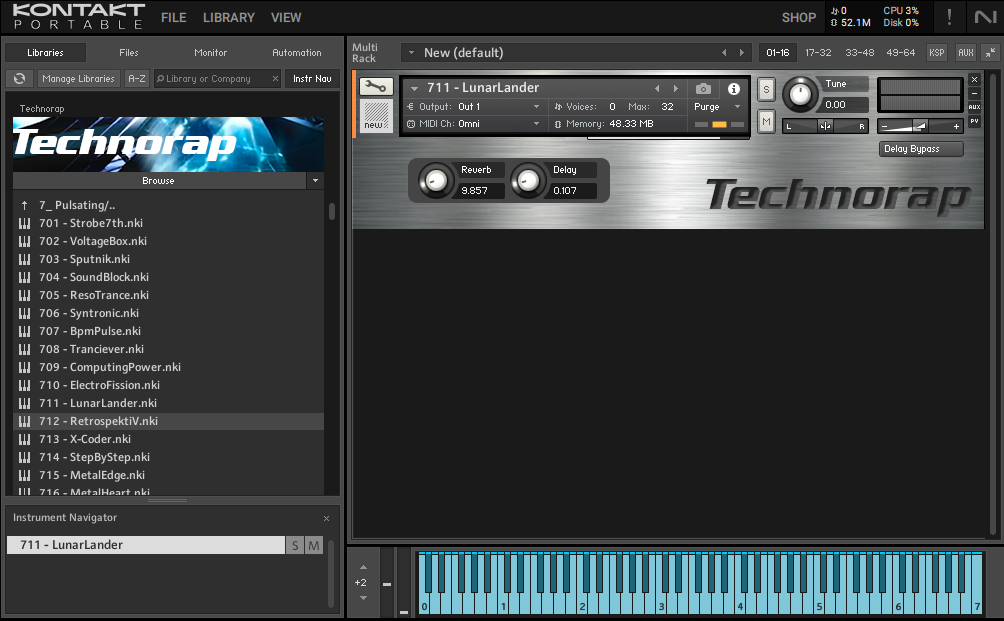Select 712 - RetrospektiV.nki

pyautogui.click(x=168, y=421)
